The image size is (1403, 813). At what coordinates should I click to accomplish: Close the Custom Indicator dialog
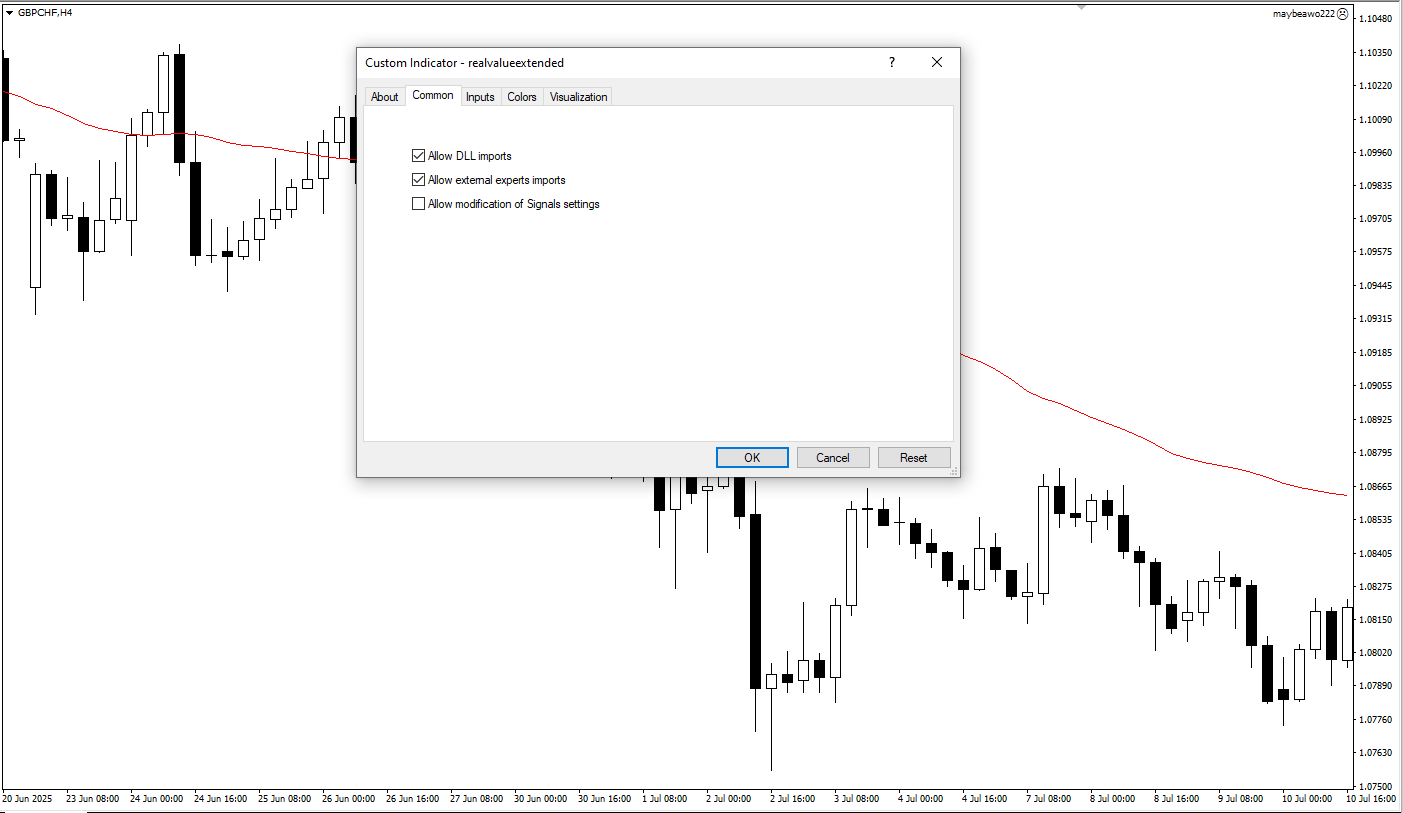click(x=937, y=62)
